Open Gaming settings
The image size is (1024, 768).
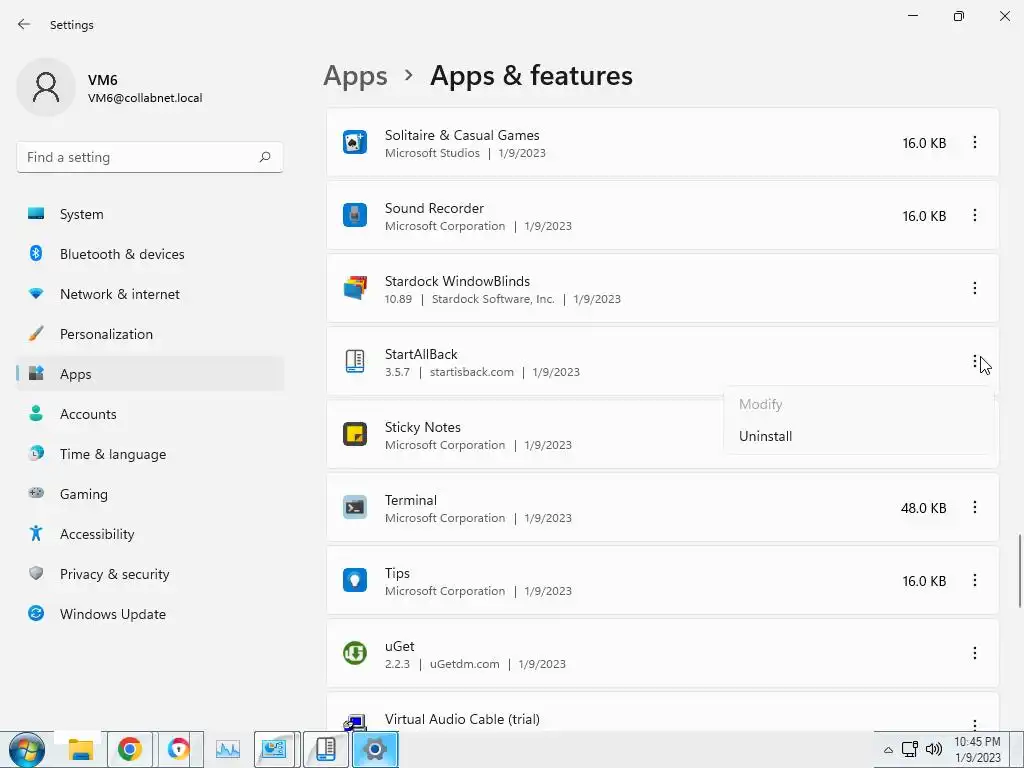click(x=150, y=494)
